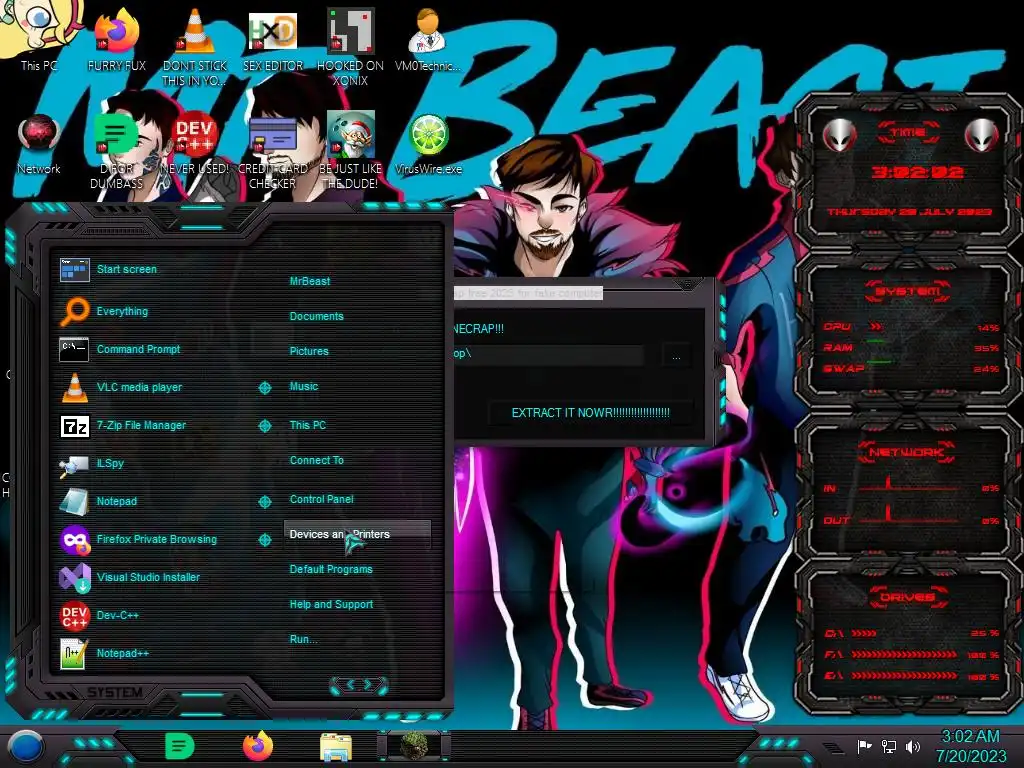Expand the Firefox Private Browsing jump list

coord(264,539)
